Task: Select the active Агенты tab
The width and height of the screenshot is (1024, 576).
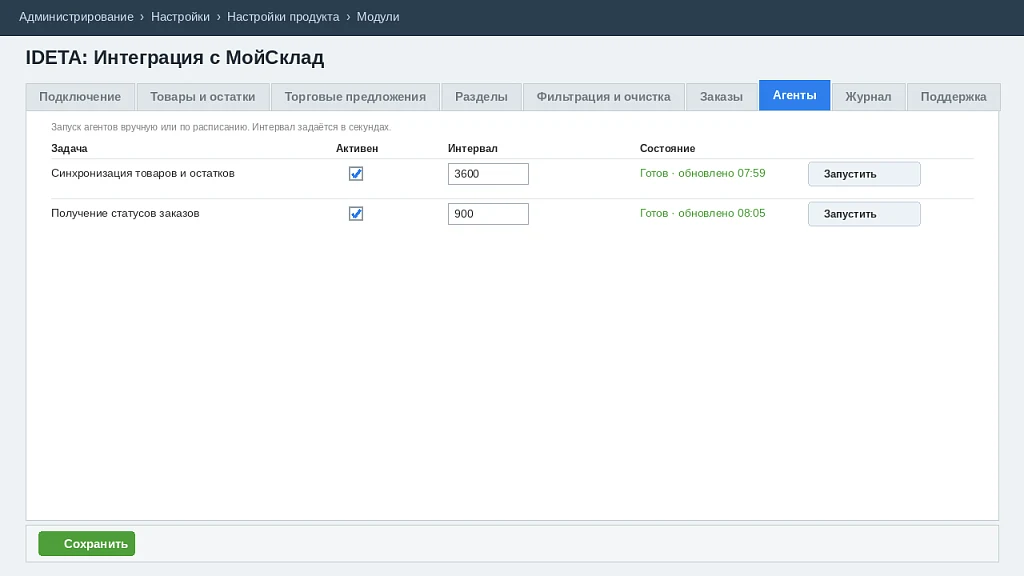Action: [x=795, y=95]
